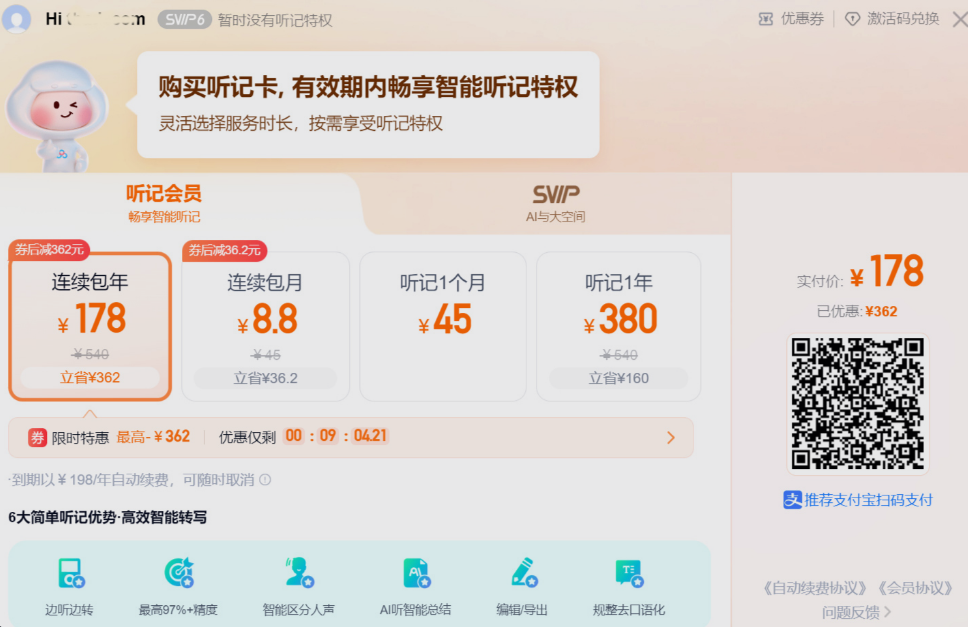Expand the 限时特惠 coupon banner arrow
This screenshot has height=627, width=968.
[671, 438]
